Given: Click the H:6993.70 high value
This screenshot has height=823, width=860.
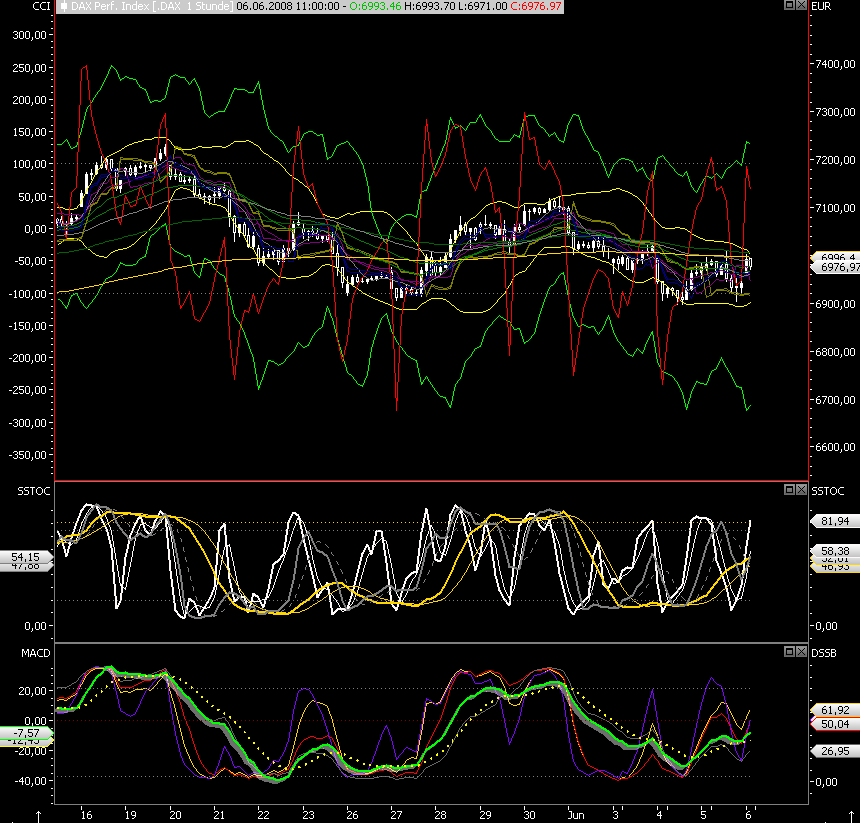Looking at the screenshot, I should point(429,7).
